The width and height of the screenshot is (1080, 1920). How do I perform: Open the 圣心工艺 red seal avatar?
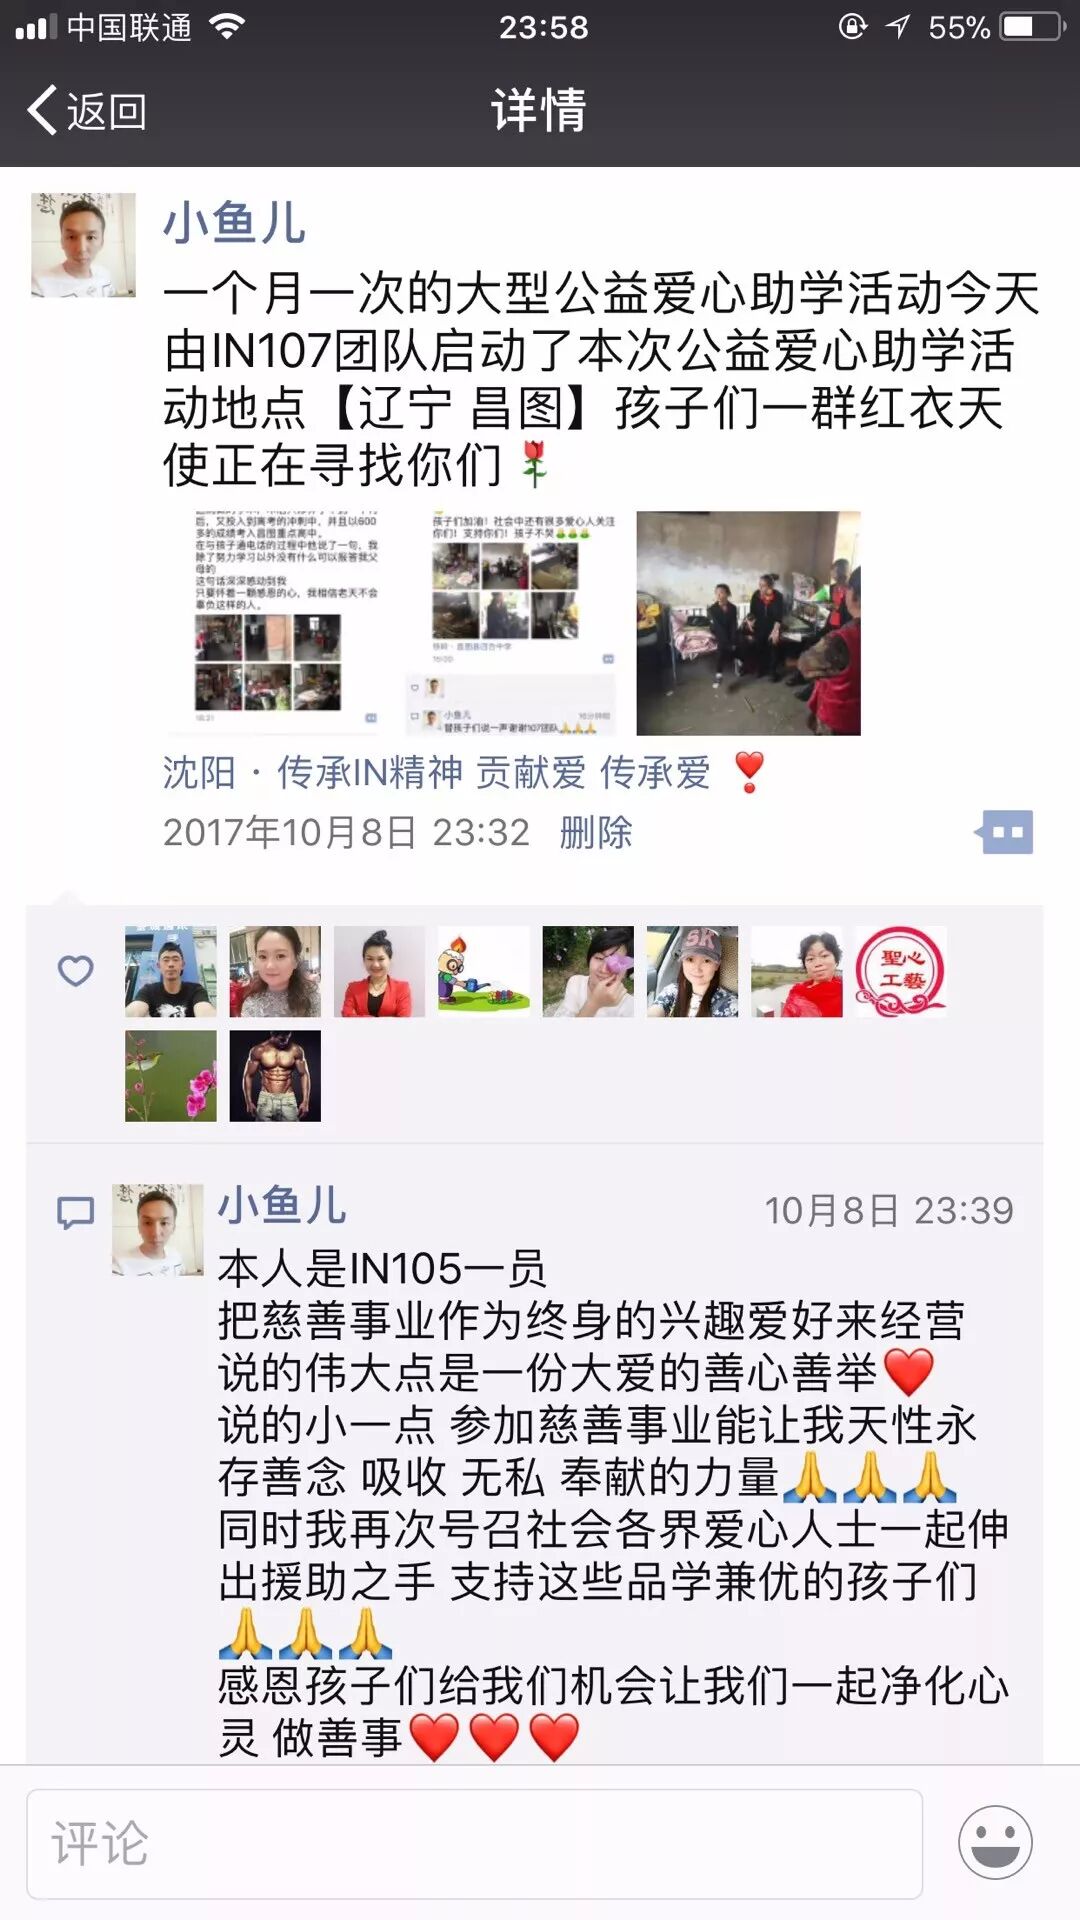(900, 971)
